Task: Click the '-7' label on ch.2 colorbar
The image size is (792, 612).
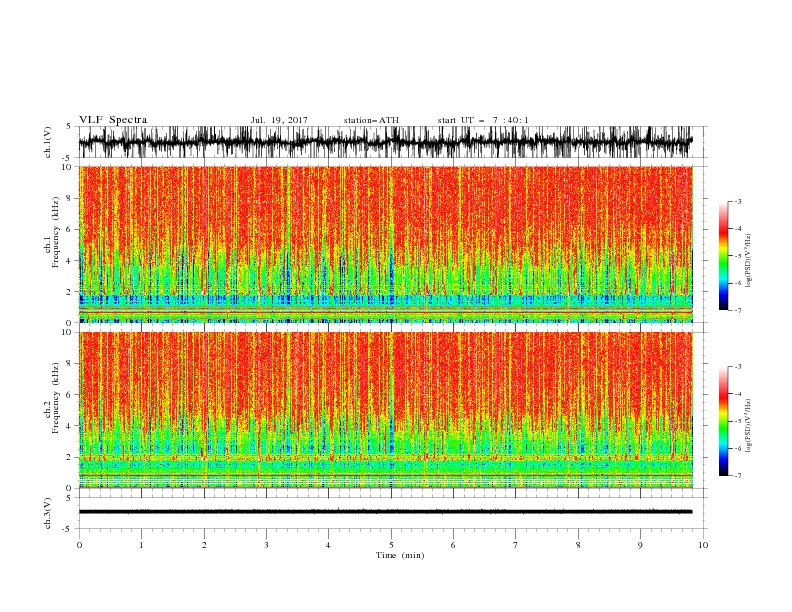Action: 738,476
